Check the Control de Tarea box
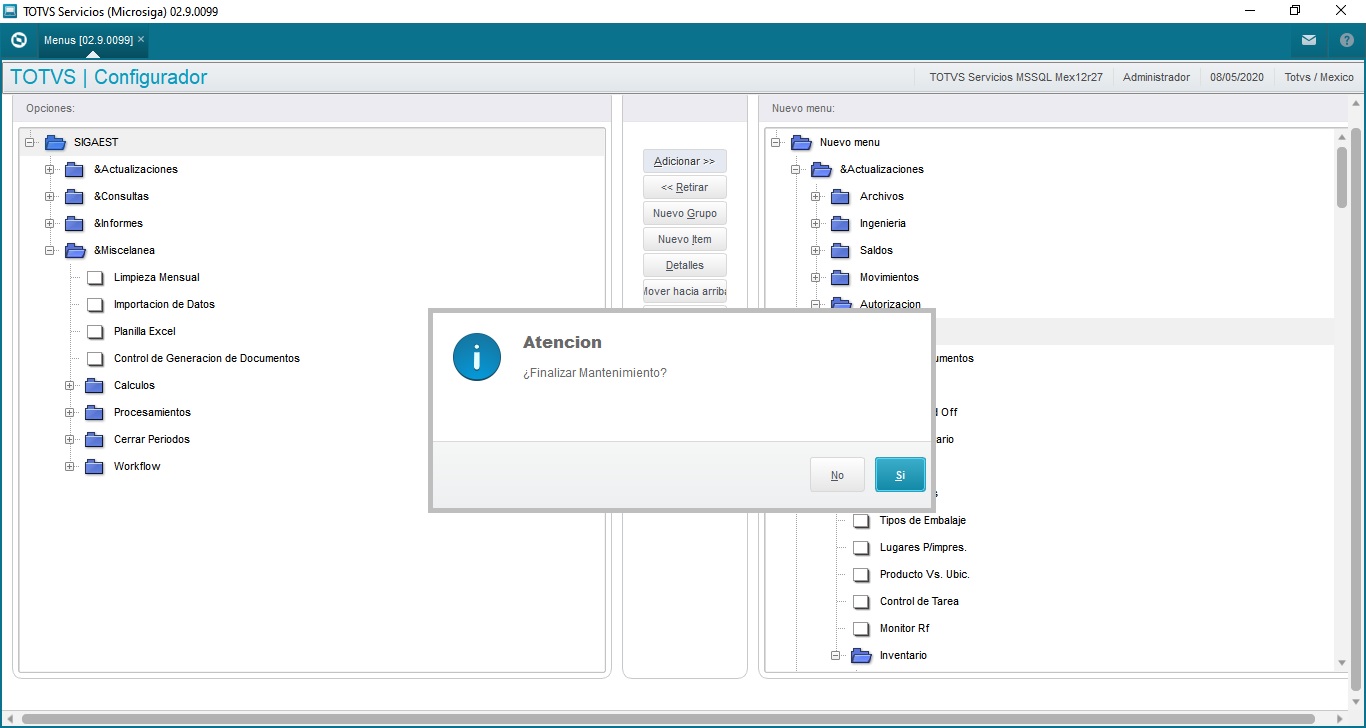 [861, 601]
